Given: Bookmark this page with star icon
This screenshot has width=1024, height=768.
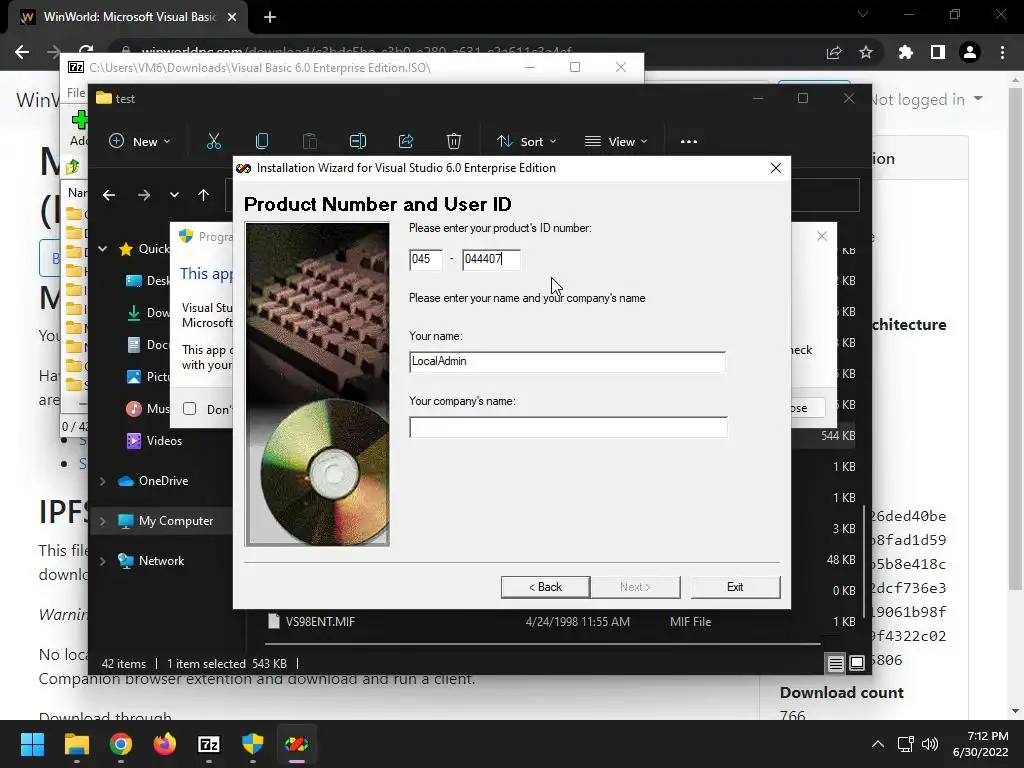Looking at the screenshot, I should click(x=866, y=52).
